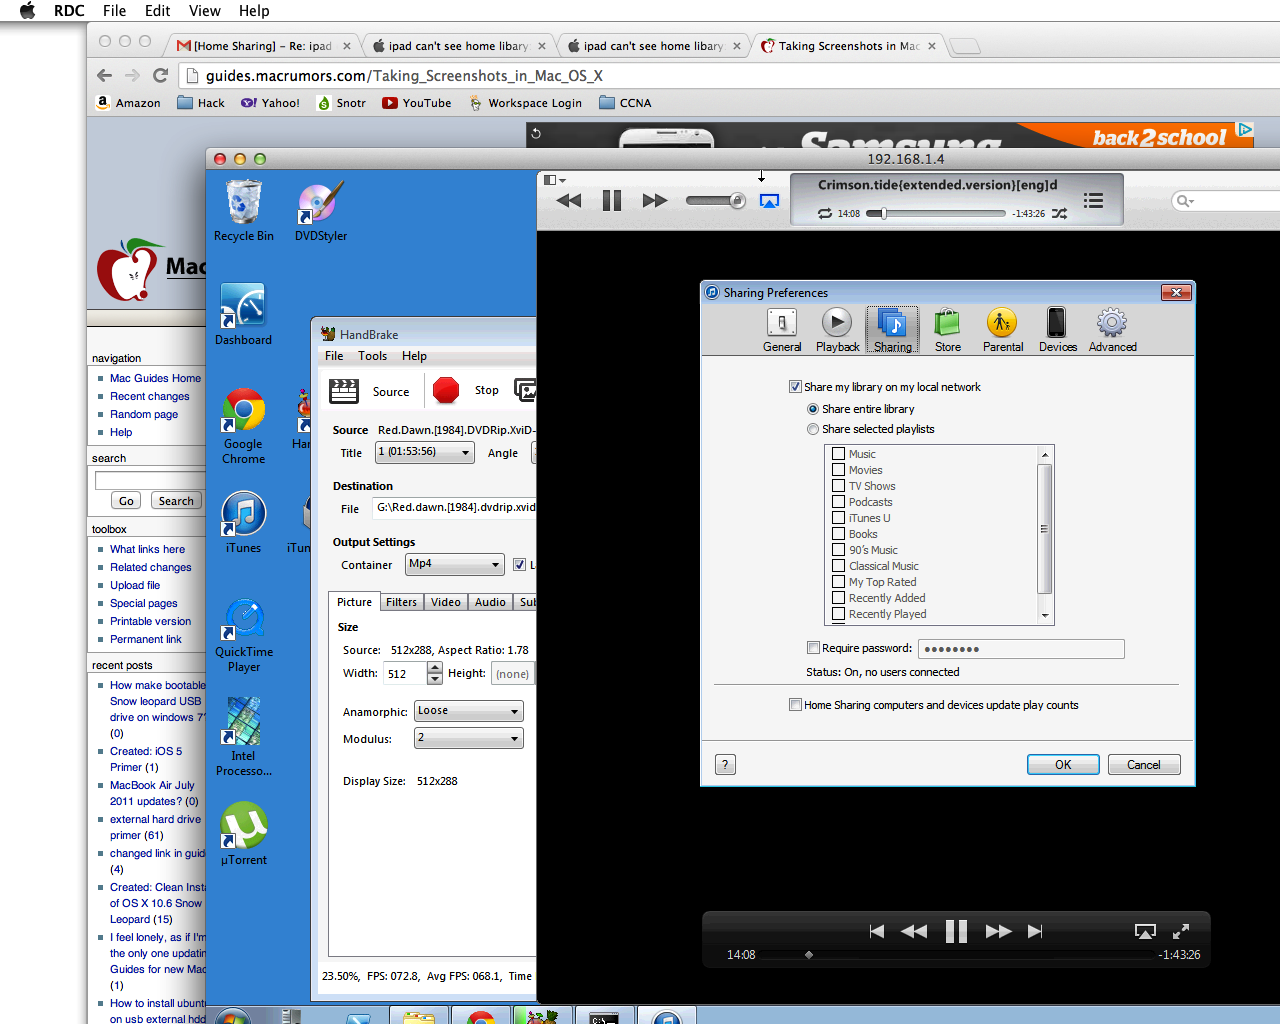Toggle Home Sharing update play counts checkbox
Viewport: 1280px width, 1024px height.
coord(795,705)
